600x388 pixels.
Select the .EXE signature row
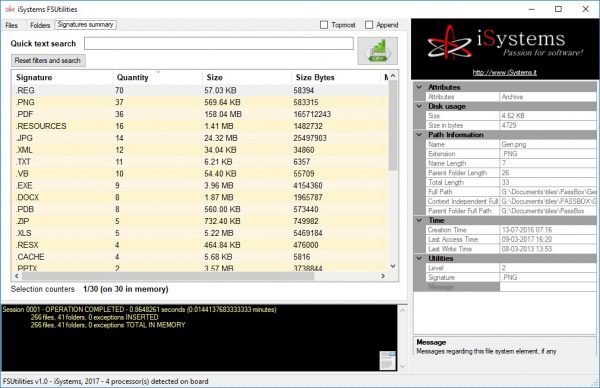click(201, 185)
